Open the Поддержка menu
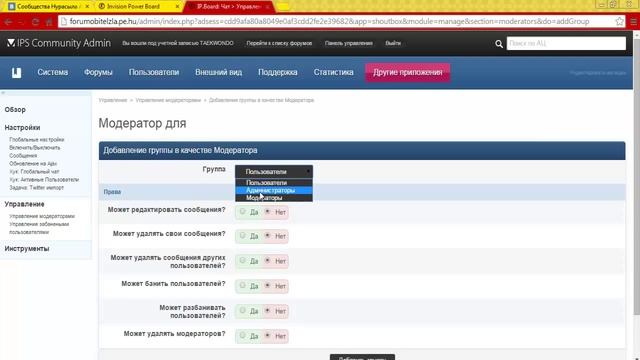 pos(278,72)
